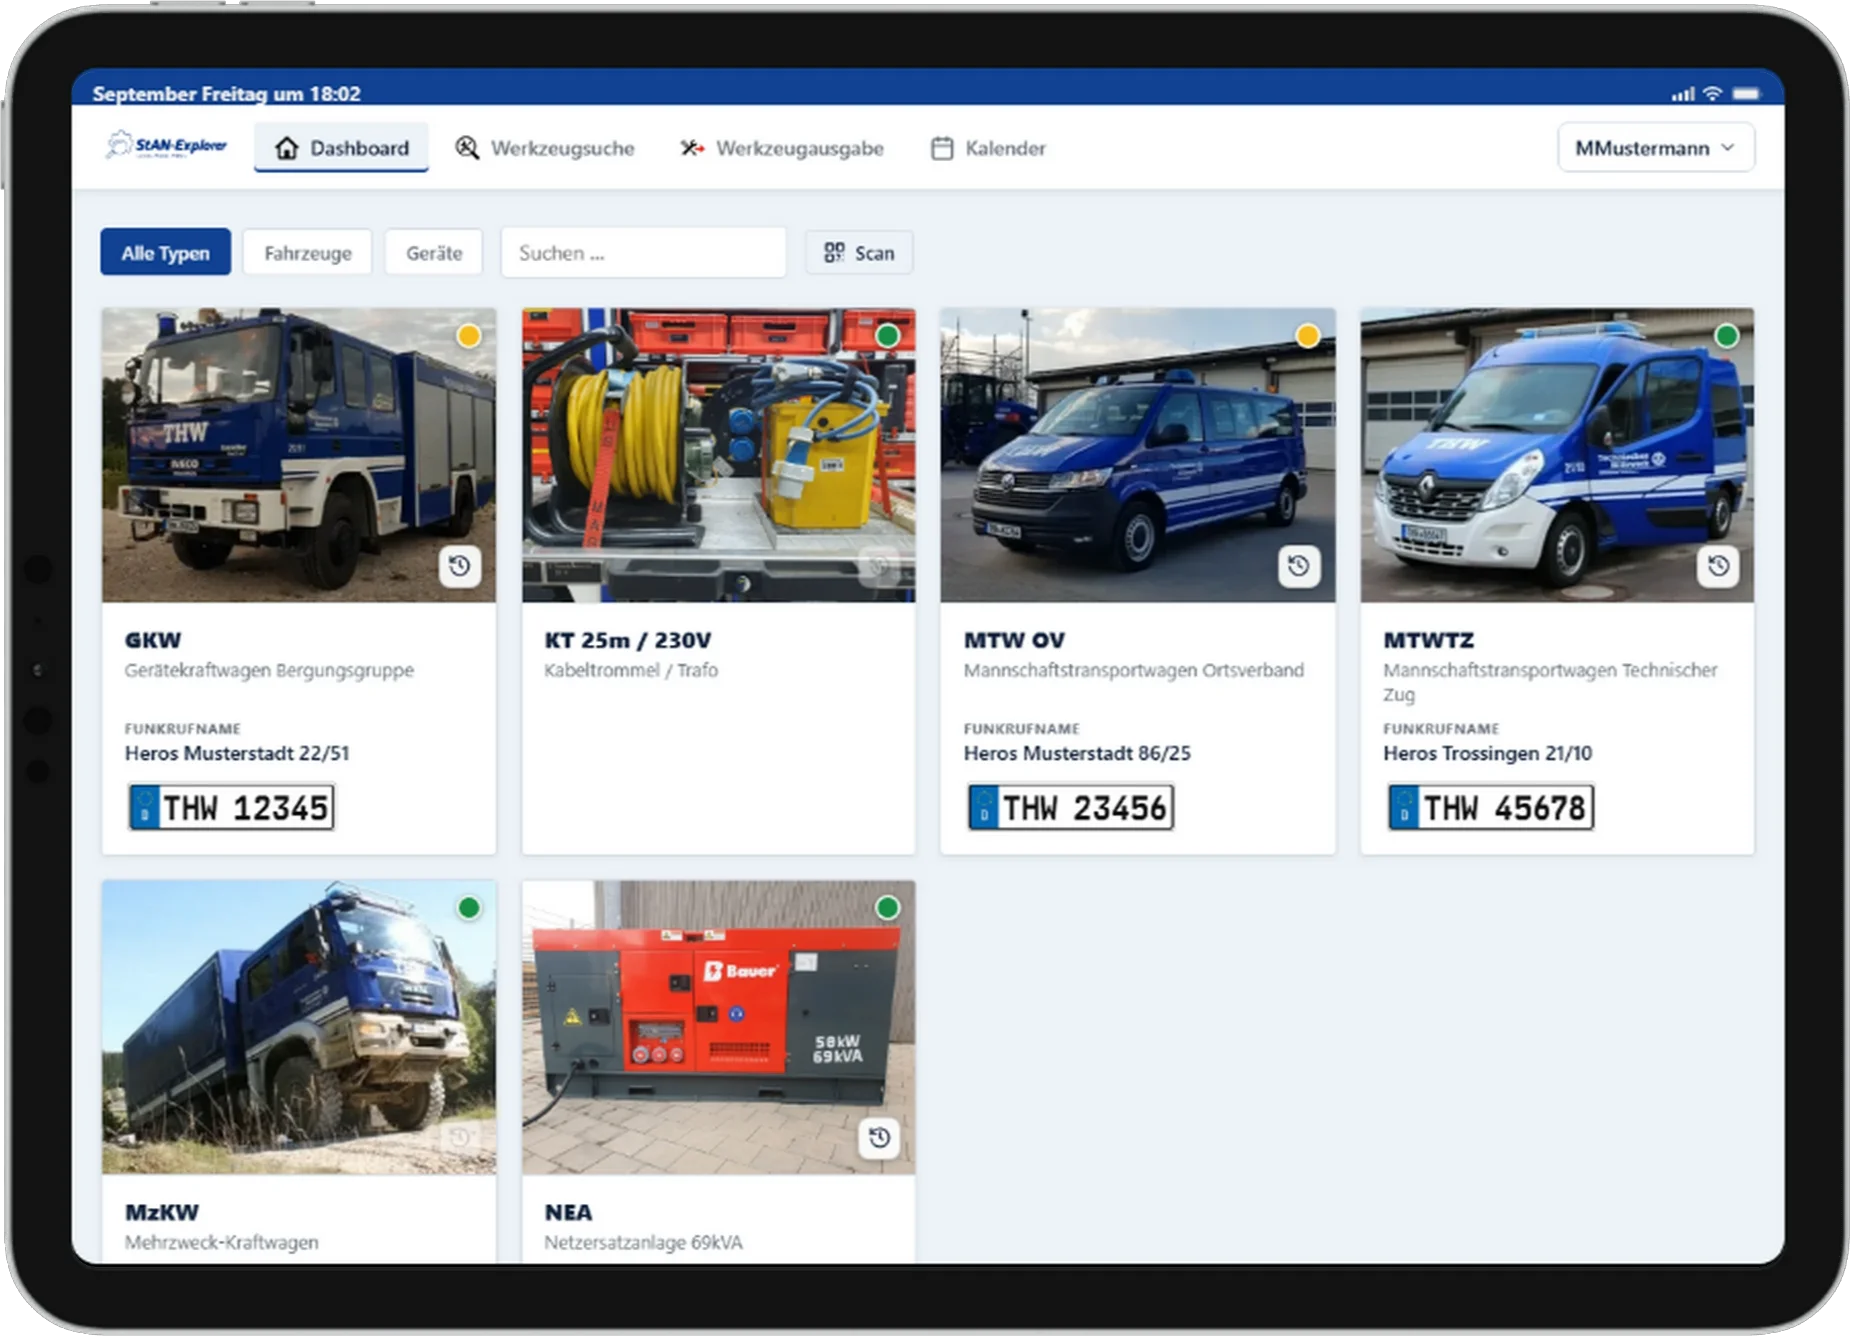This screenshot has width=1850, height=1336.
Task: Expand the MMustermann user dropdown
Action: (1655, 148)
